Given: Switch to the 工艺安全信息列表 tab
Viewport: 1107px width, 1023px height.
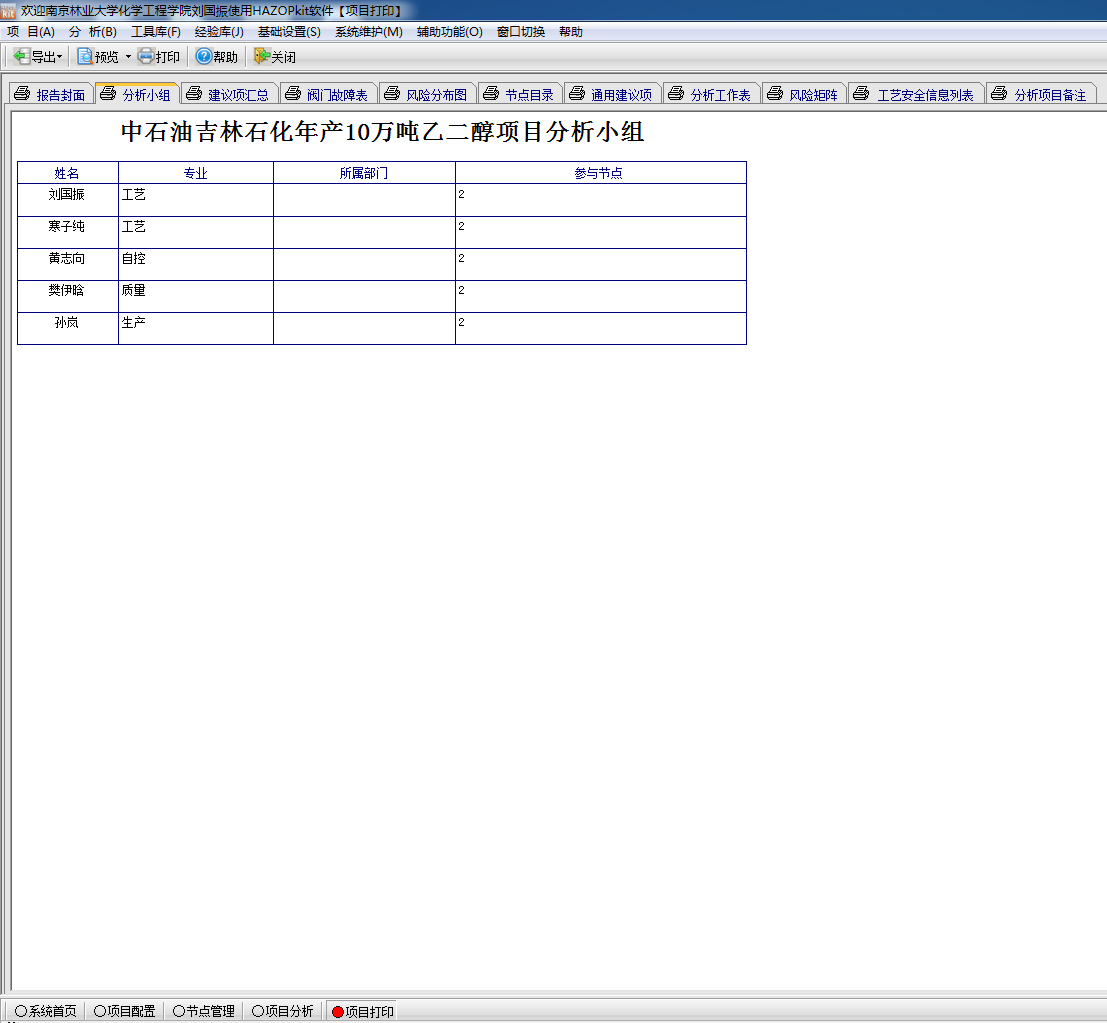Looking at the screenshot, I should 916,95.
